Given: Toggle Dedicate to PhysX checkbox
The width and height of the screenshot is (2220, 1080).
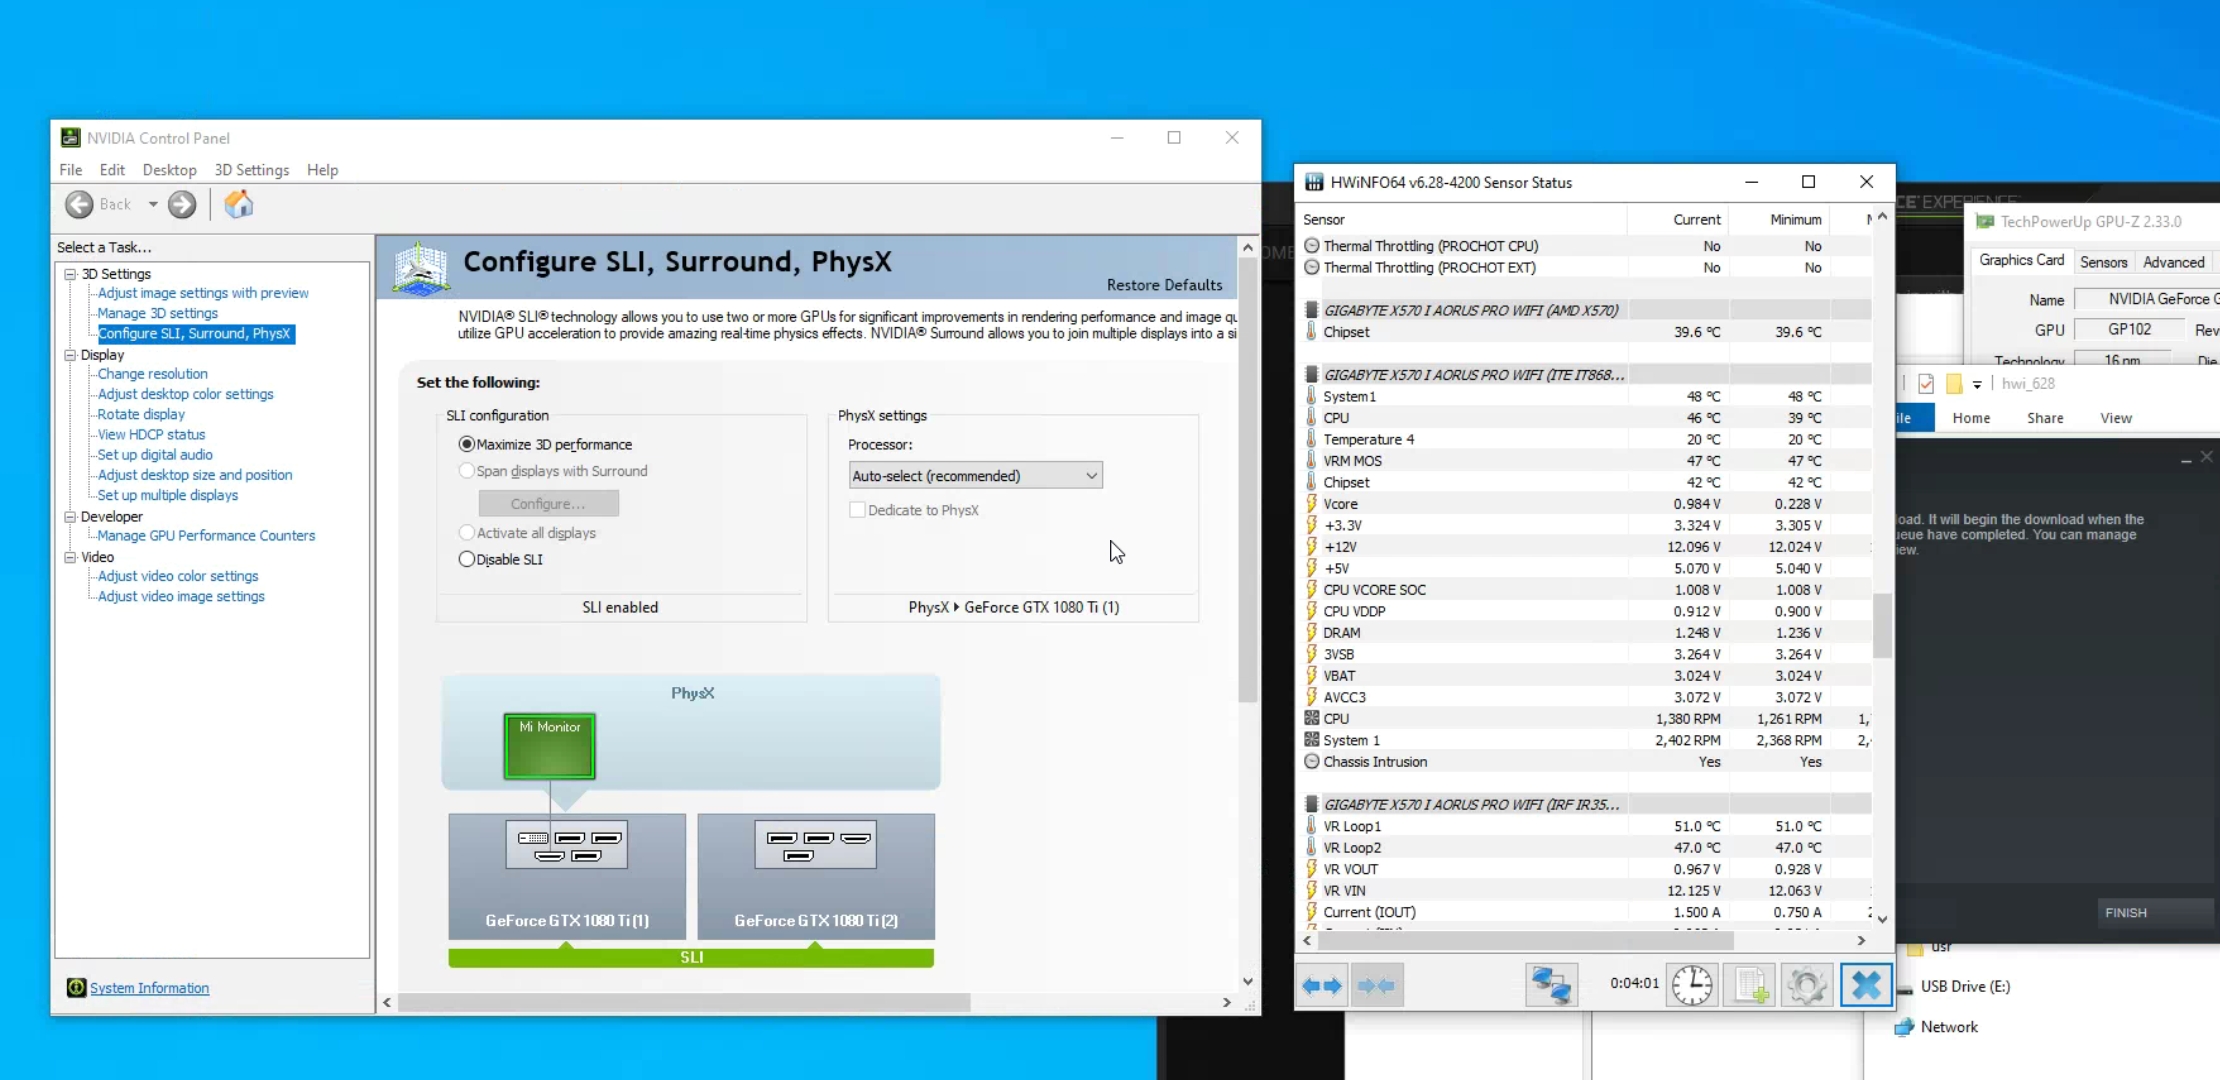Looking at the screenshot, I should 857,510.
